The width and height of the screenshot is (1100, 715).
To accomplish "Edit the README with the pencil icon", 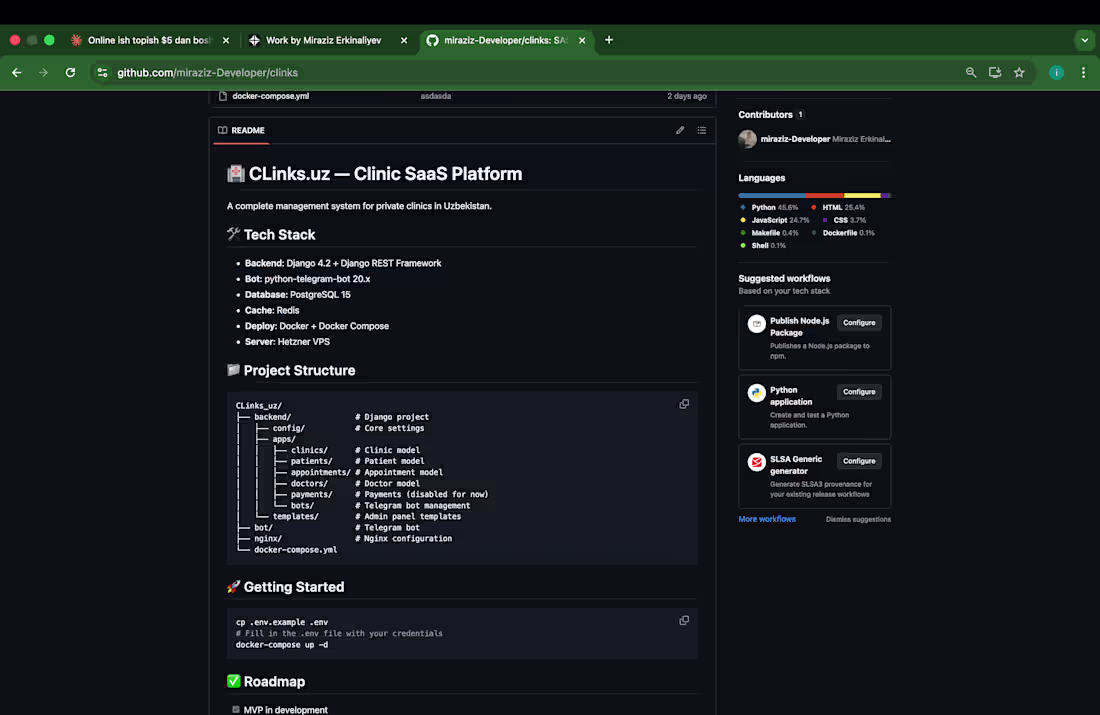I will point(680,130).
